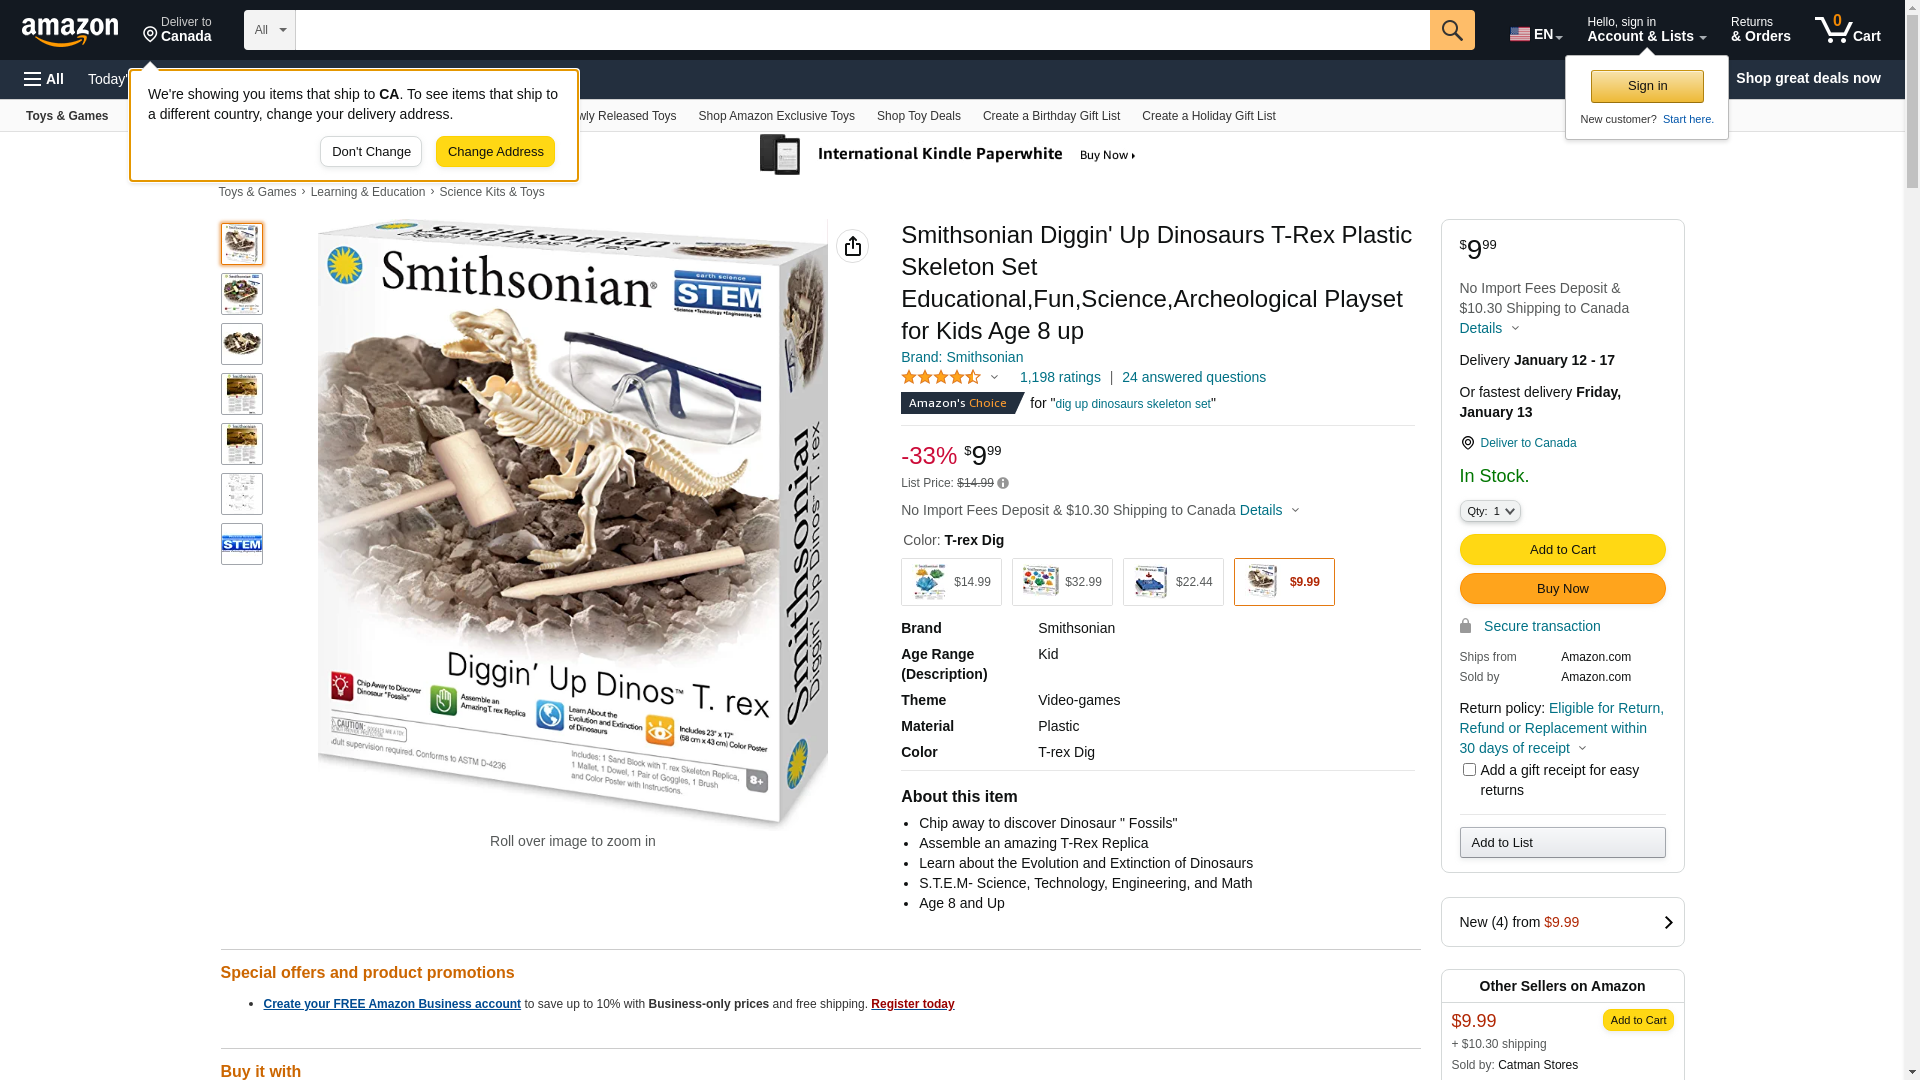Select the $32.99 color variant swatch
This screenshot has height=1080, width=1920.
pyautogui.click(x=1062, y=582)
